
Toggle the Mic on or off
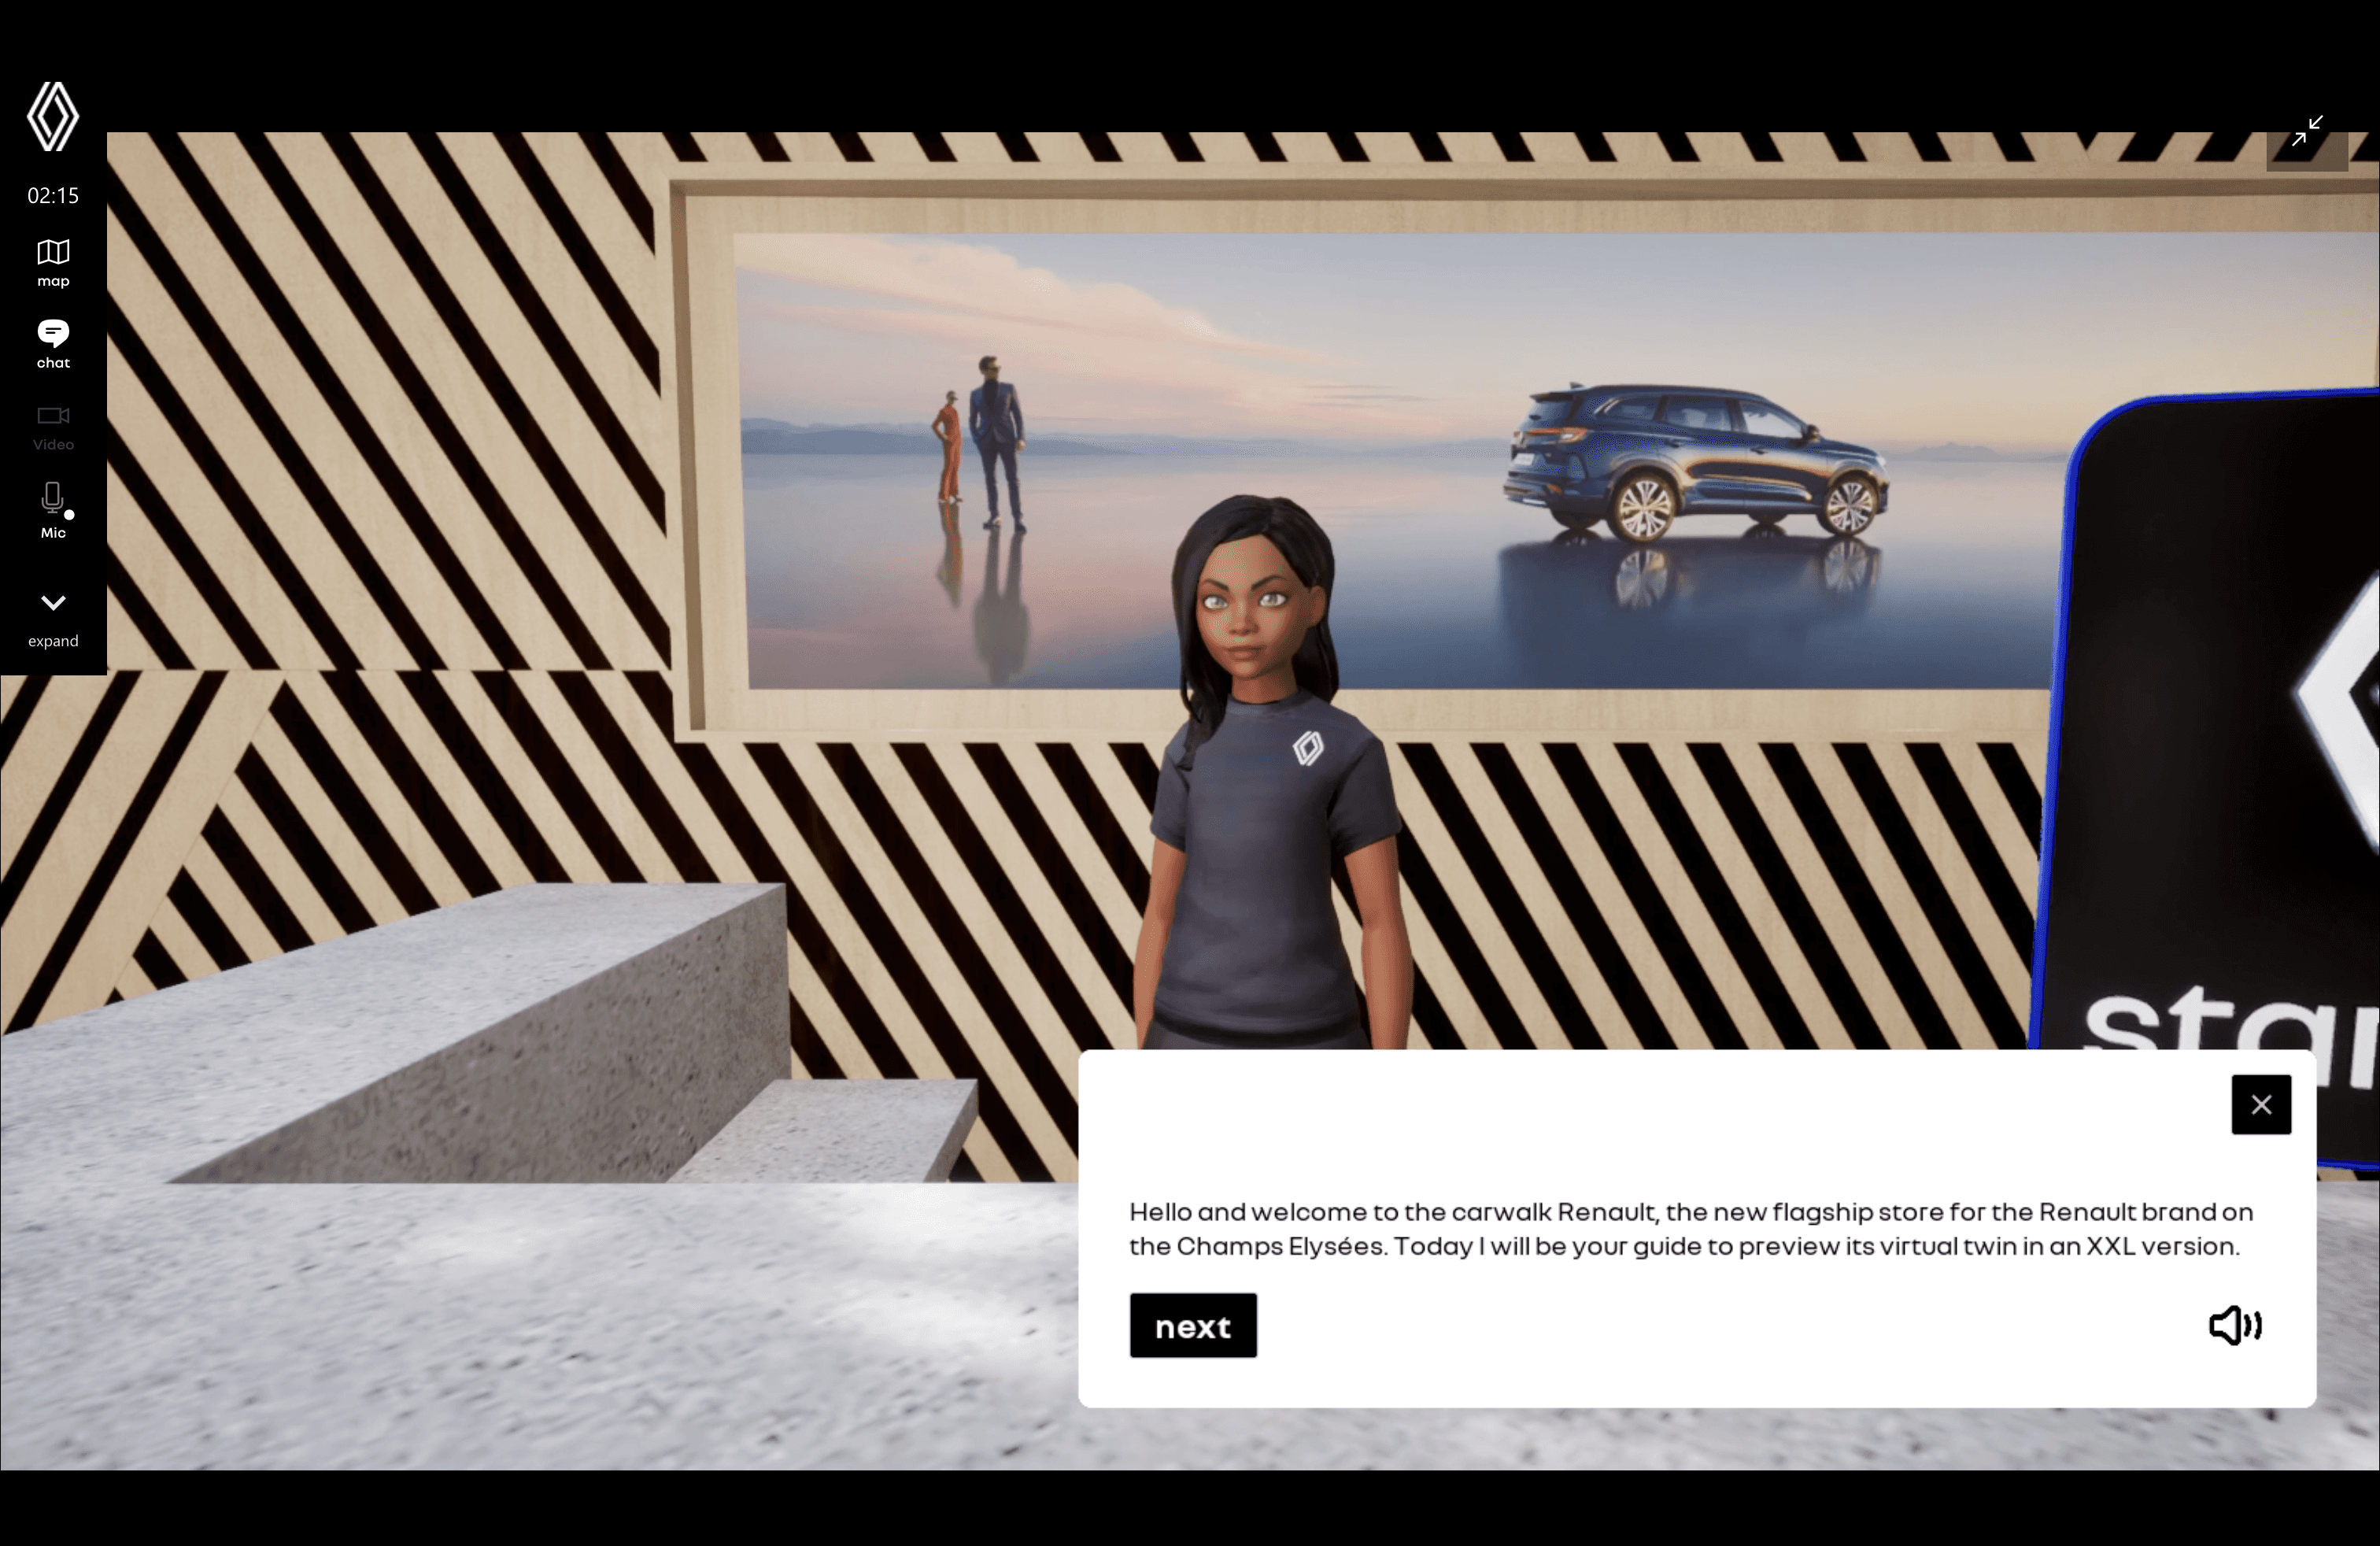[x=53, y=511]
